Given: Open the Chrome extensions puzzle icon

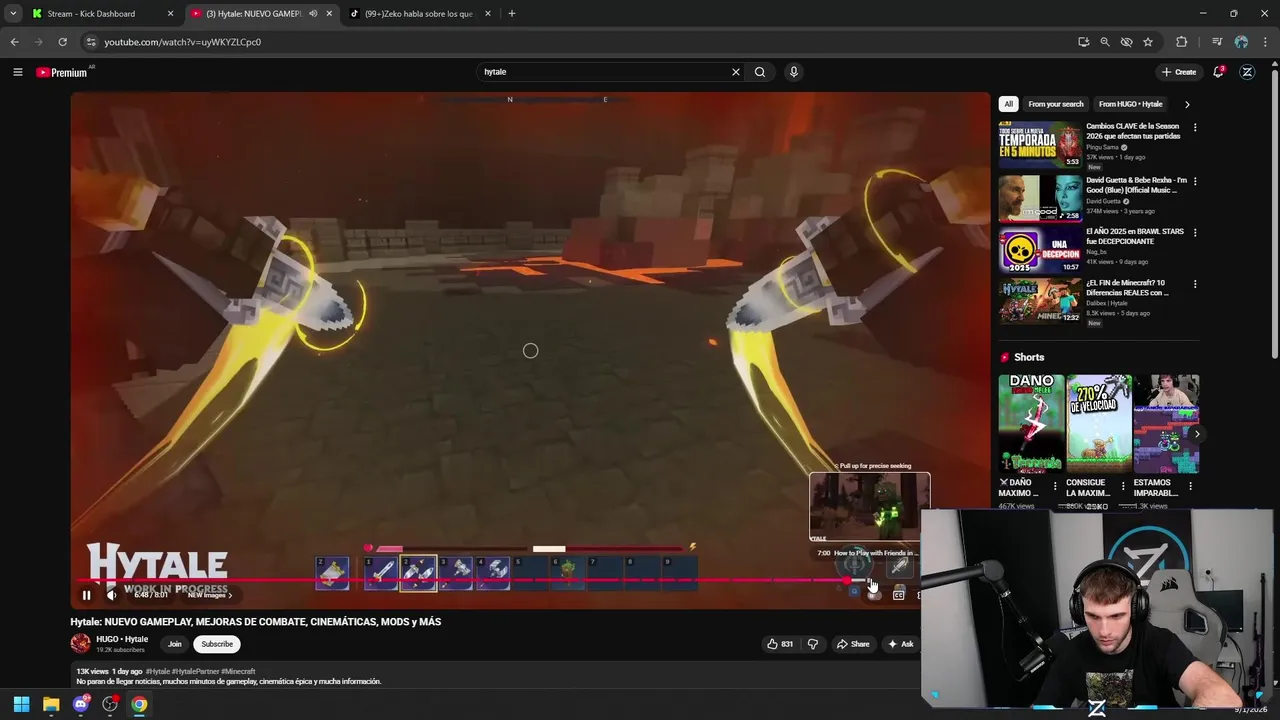Looking at the screenshot, I should tap(1182, 42).
